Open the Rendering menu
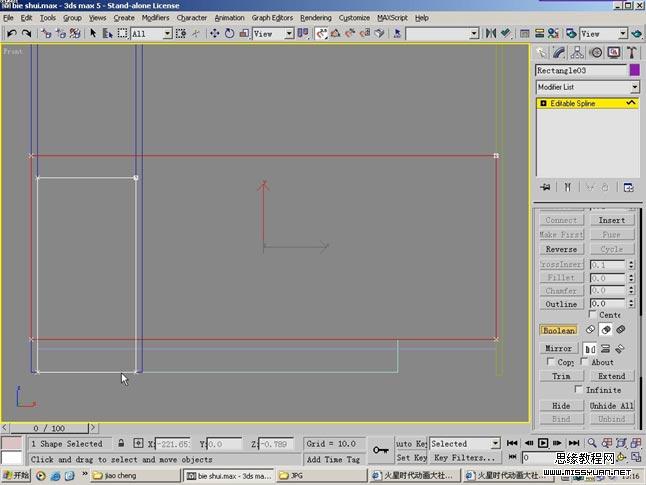 point(316,18)
